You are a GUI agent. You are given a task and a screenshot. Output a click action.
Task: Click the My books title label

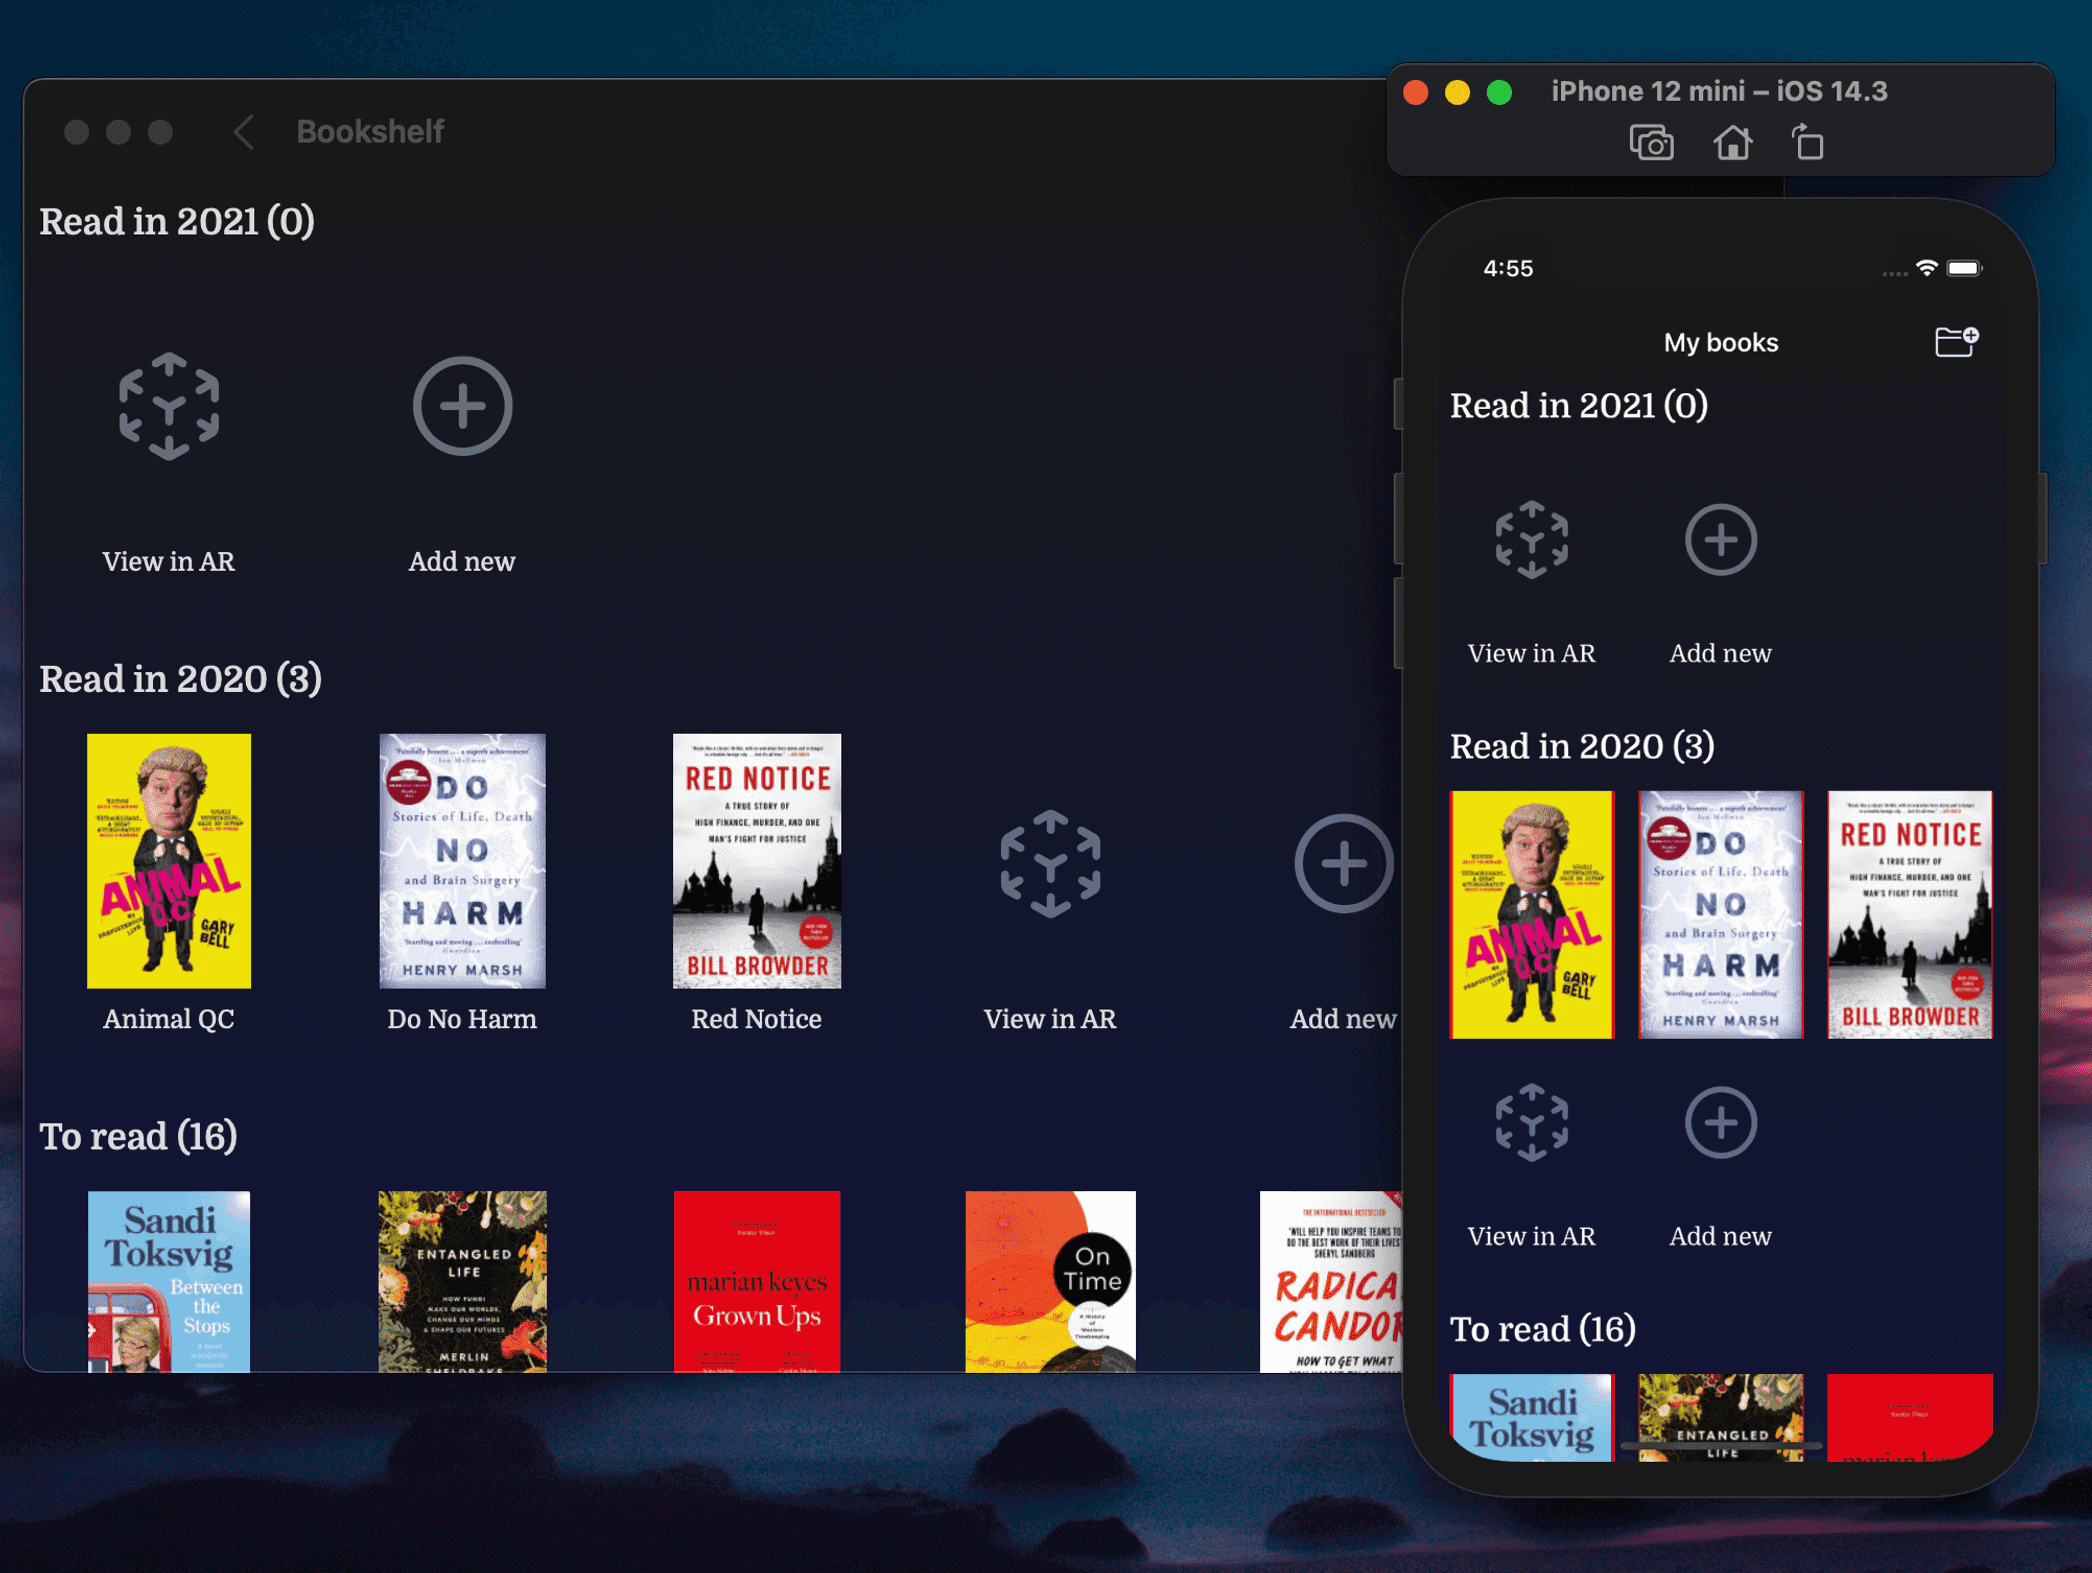(1722, 342)
